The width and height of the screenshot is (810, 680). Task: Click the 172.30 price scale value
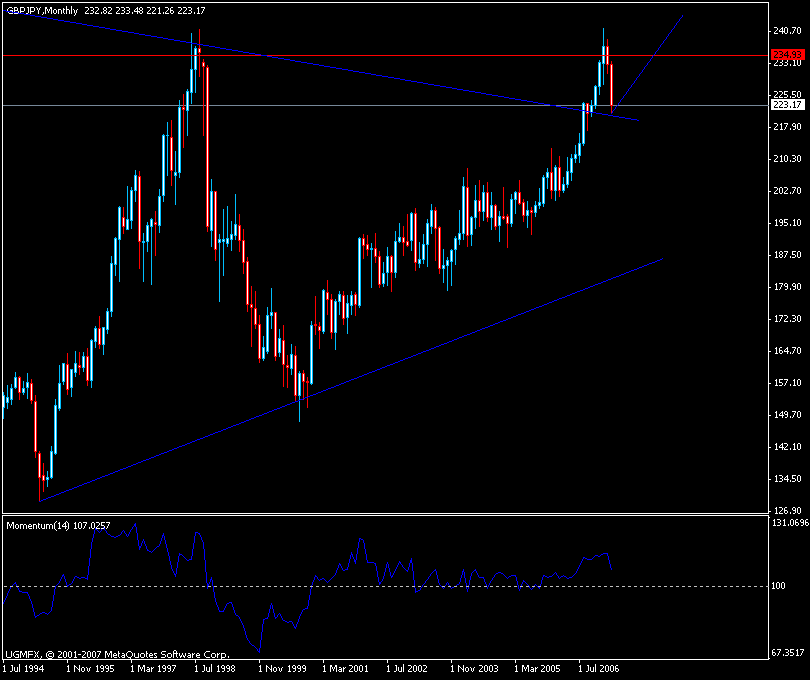(788, 319)
